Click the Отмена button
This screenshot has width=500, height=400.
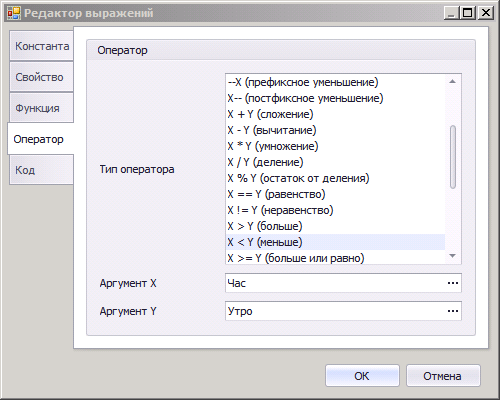[x=443, y=376]
